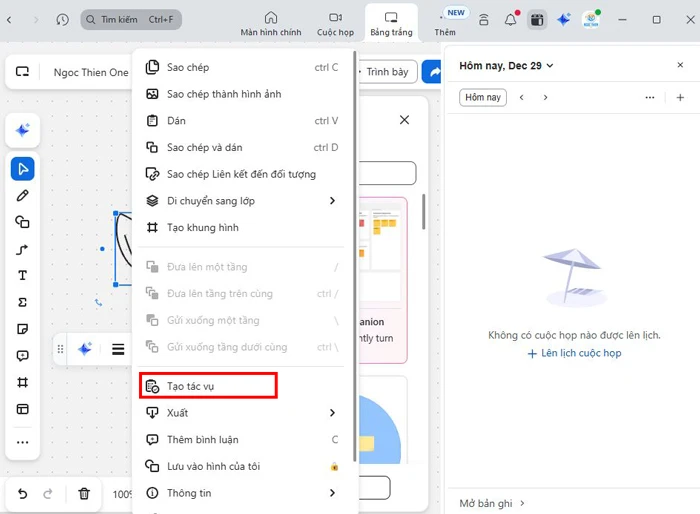
Task: Open AI Companion sparkle in top bar
Action: [x=564, y=20]
